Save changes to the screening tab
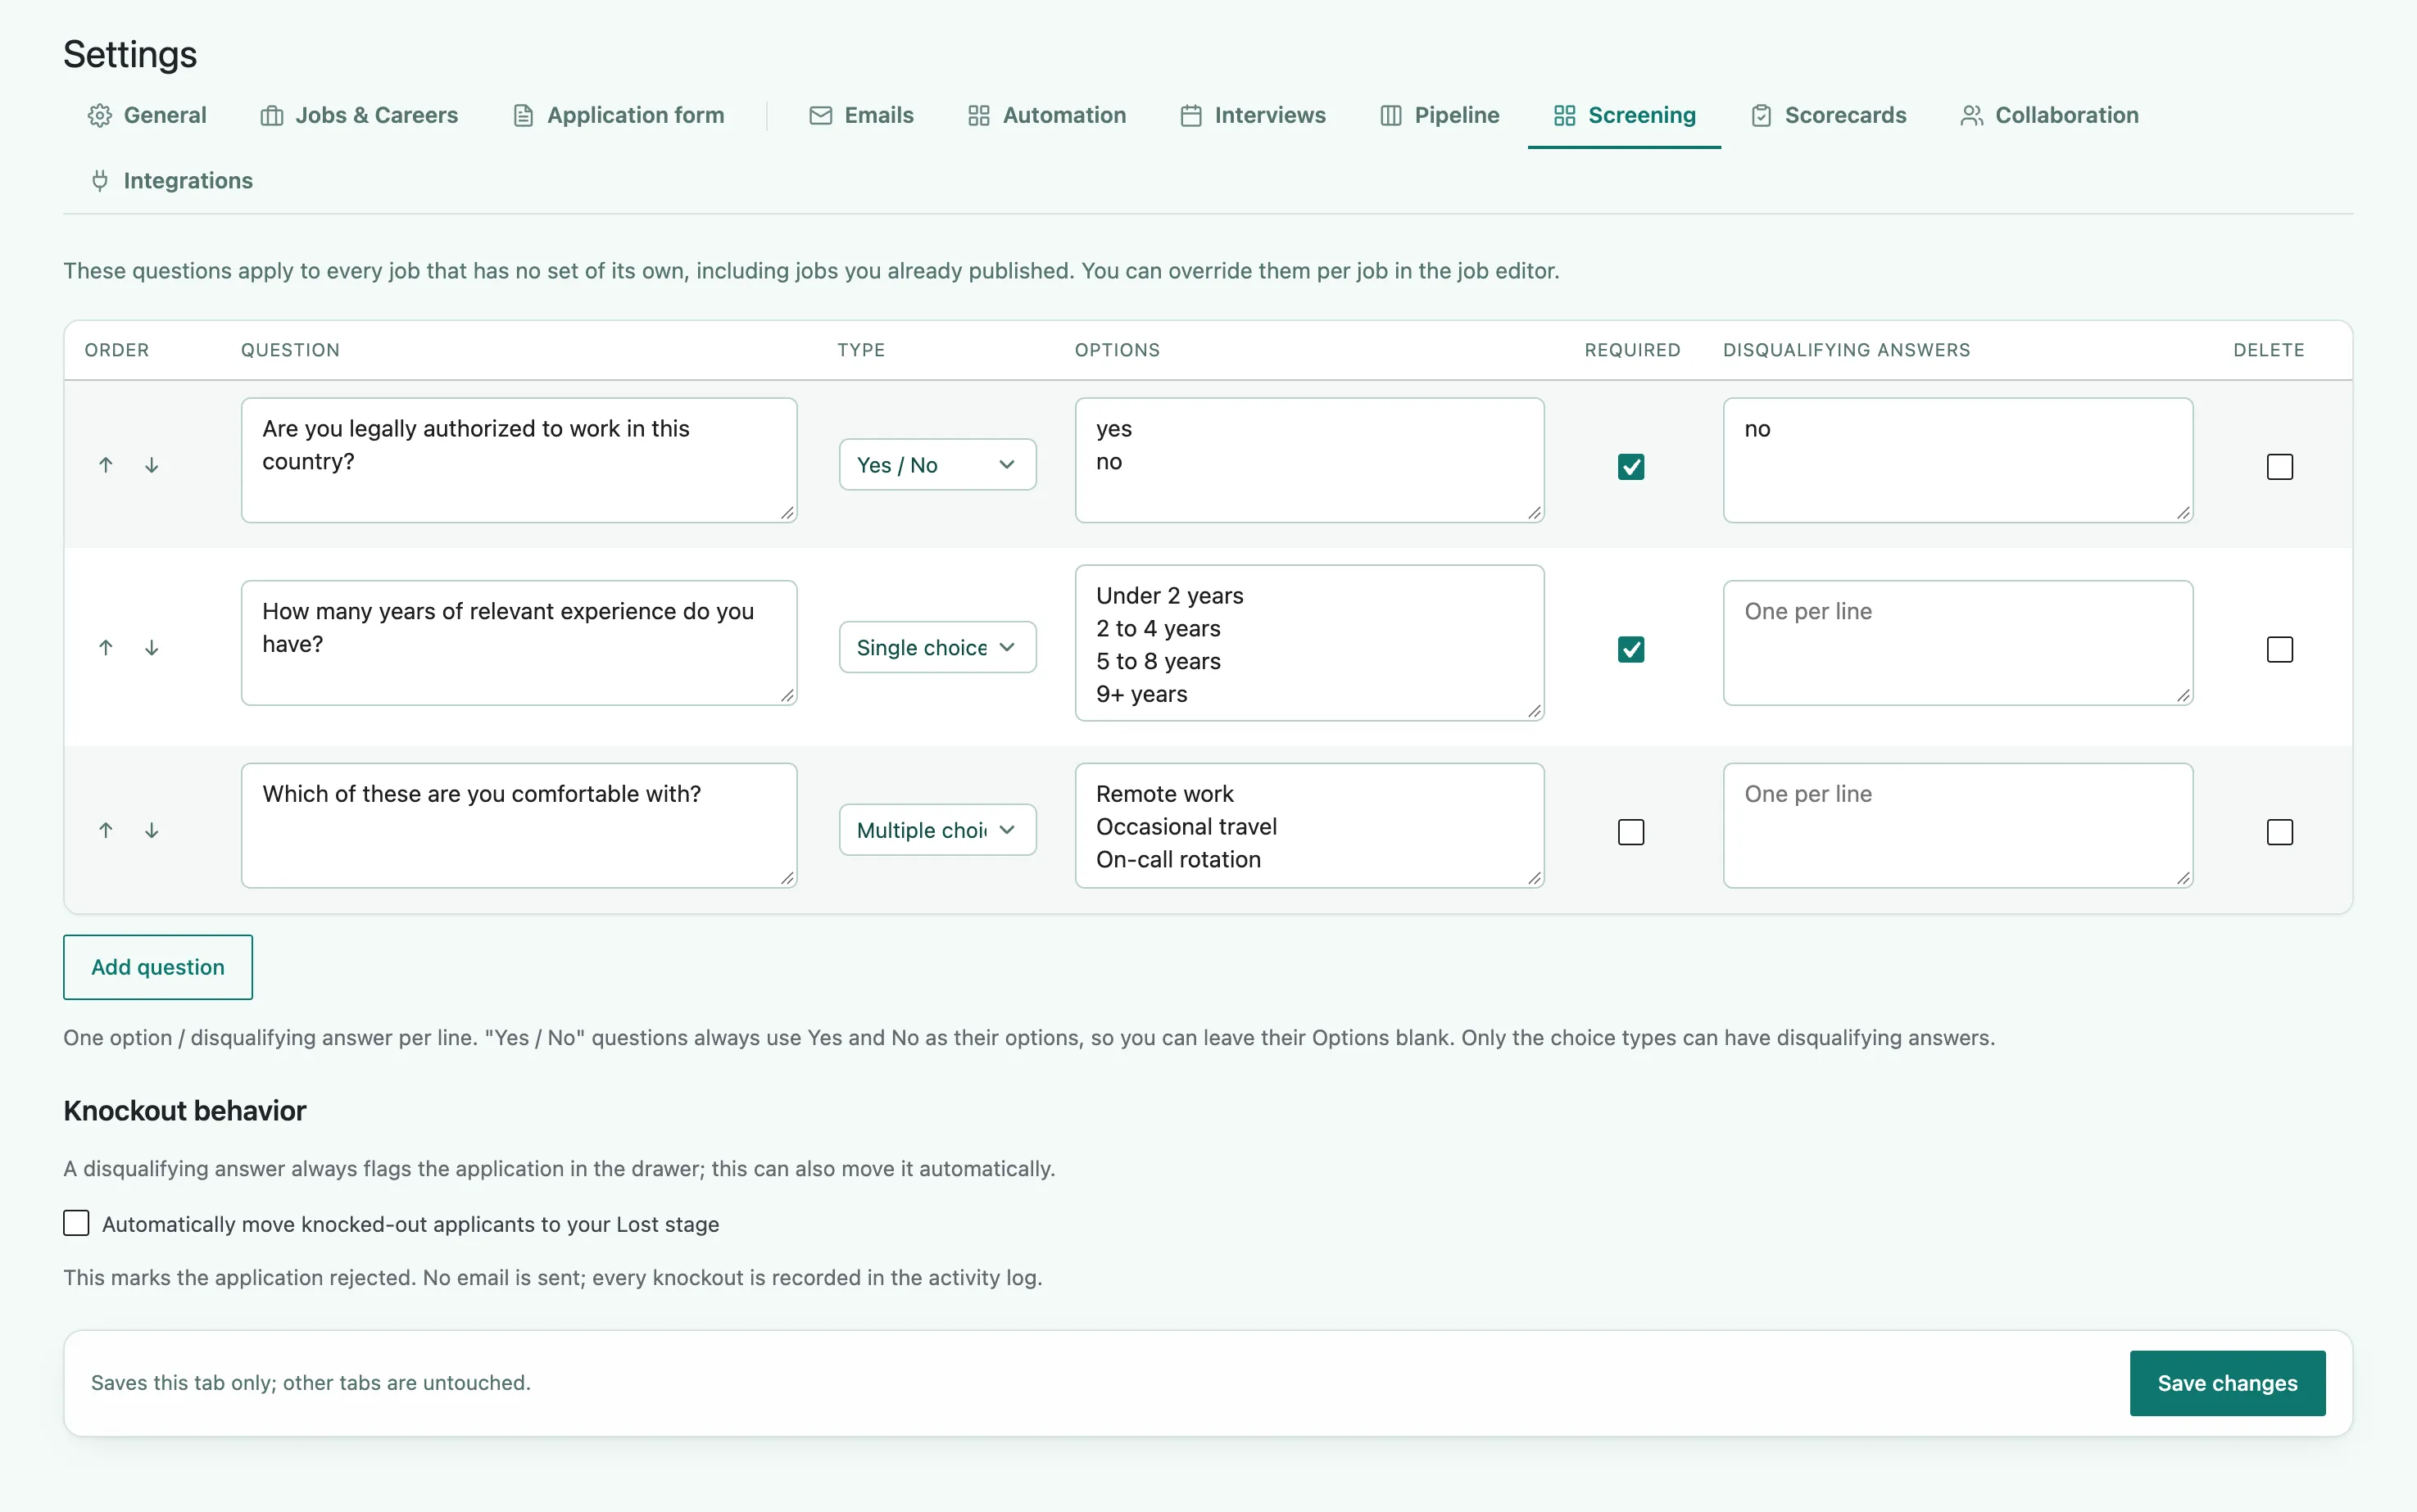 pyautogui.click(x=2227, y=1383)
